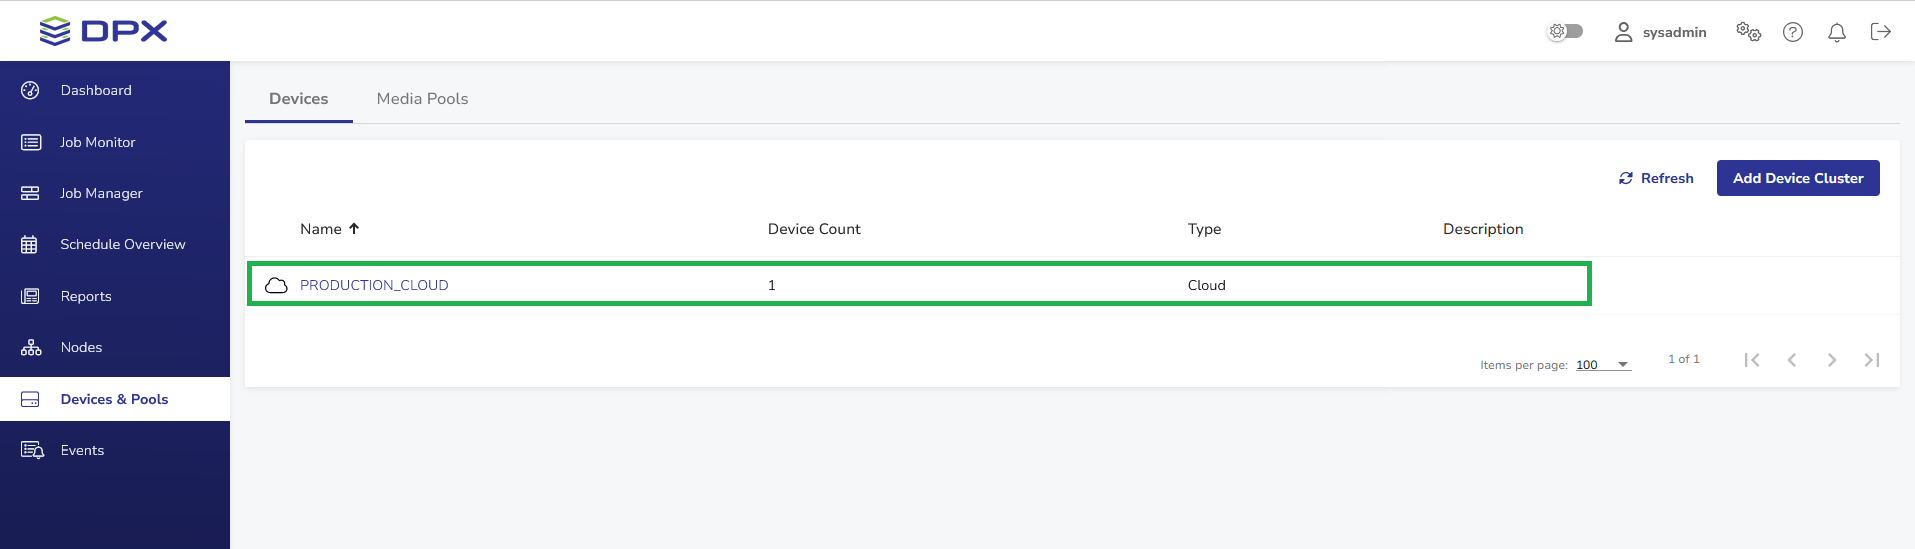The width and height of the screenshot is (1915, 549).
Task: Open the PRODUCTION_CLOUD device cluster link
Action: click(x=374, y=285)
